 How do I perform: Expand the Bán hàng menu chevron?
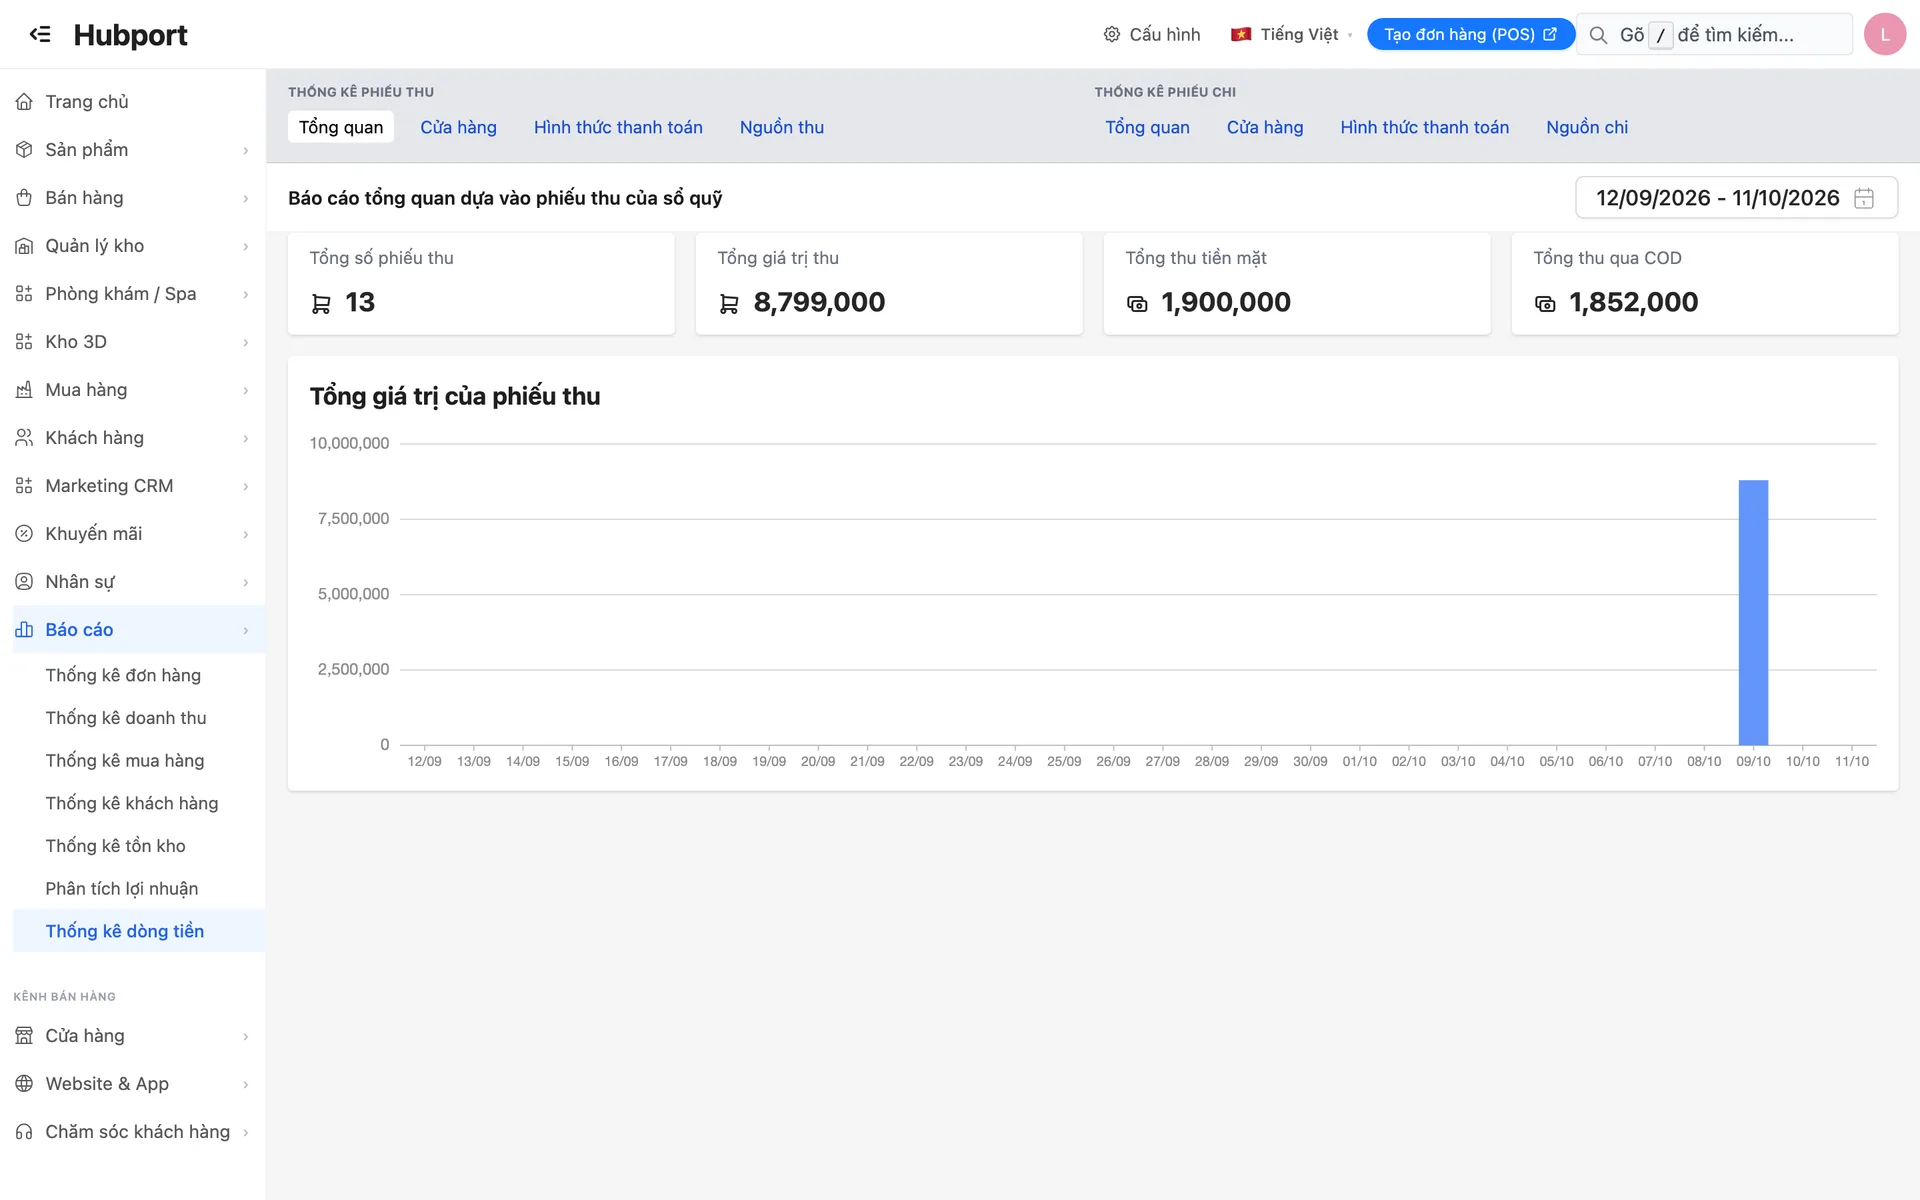(245, 198)
